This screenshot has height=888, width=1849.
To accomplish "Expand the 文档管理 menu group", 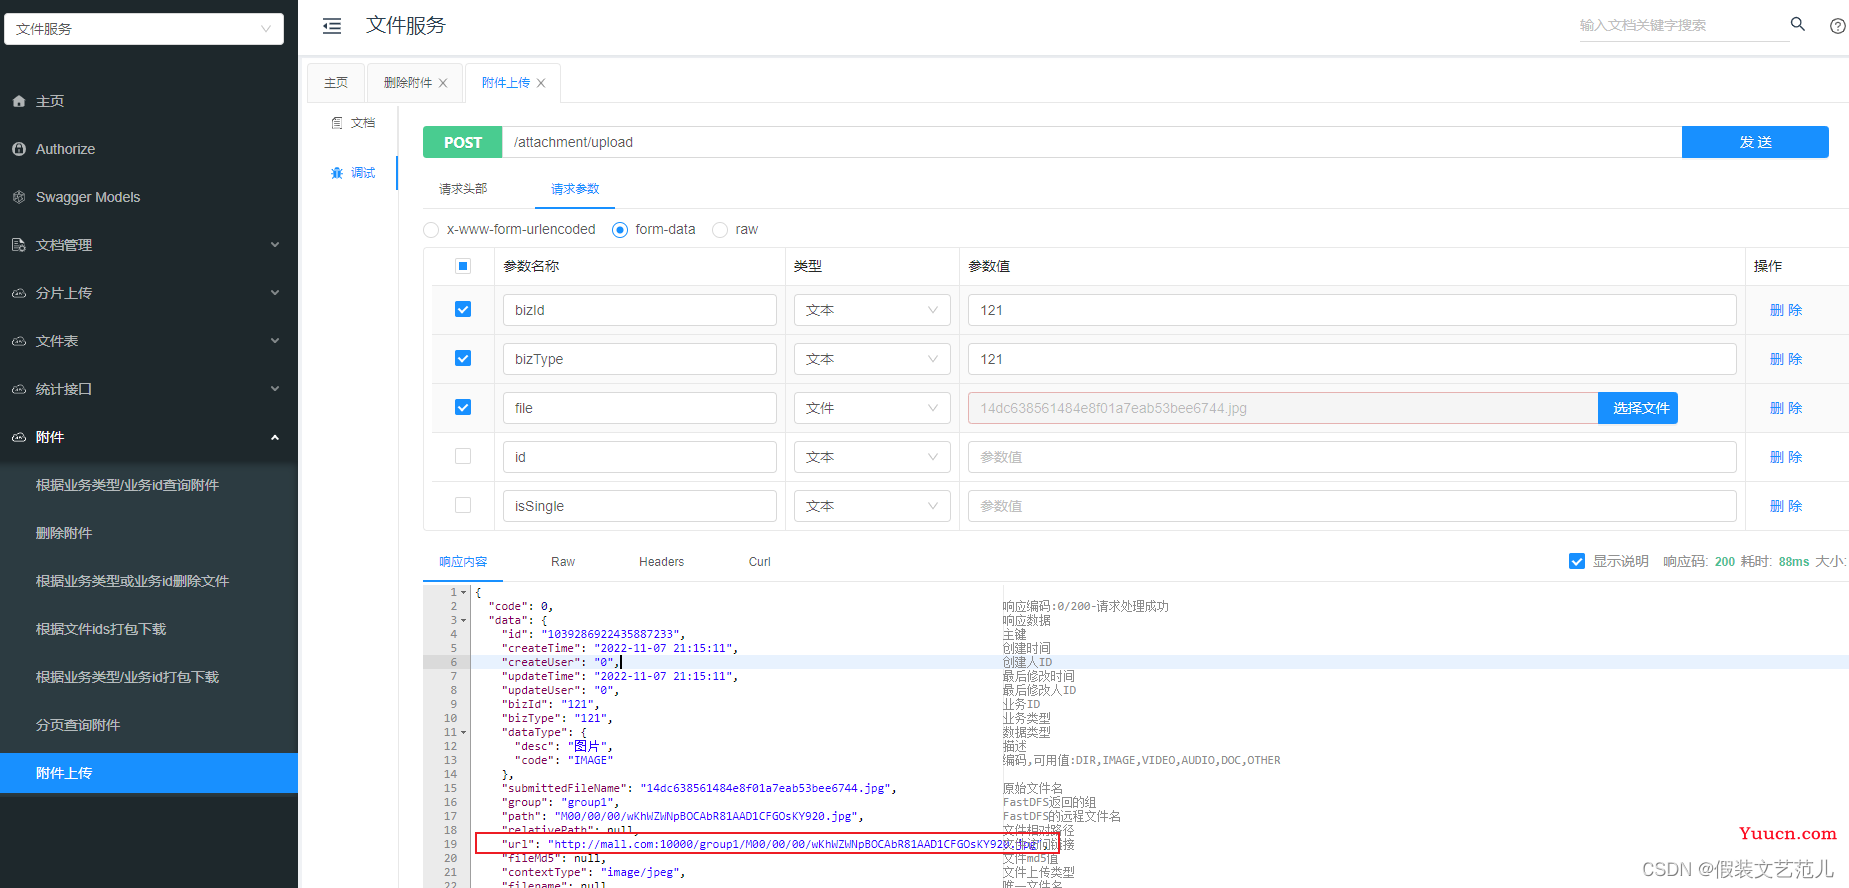I will click(x=149, y=245).
